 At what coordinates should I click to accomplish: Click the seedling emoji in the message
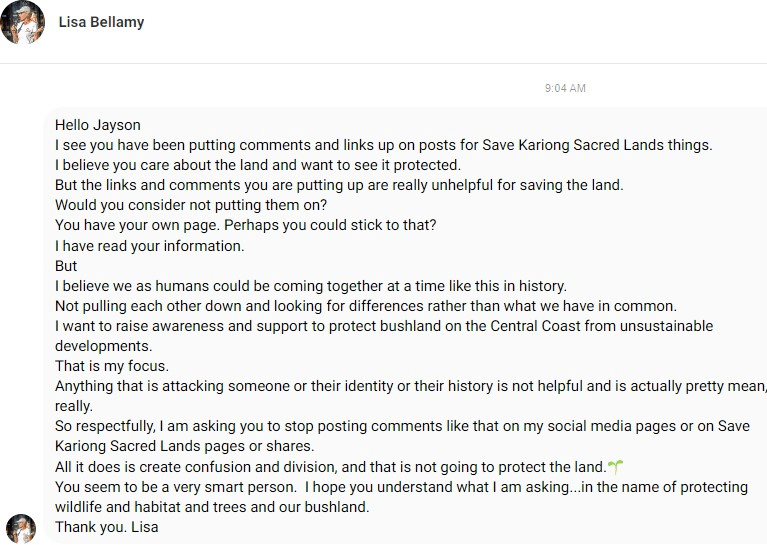pos(616,467)
